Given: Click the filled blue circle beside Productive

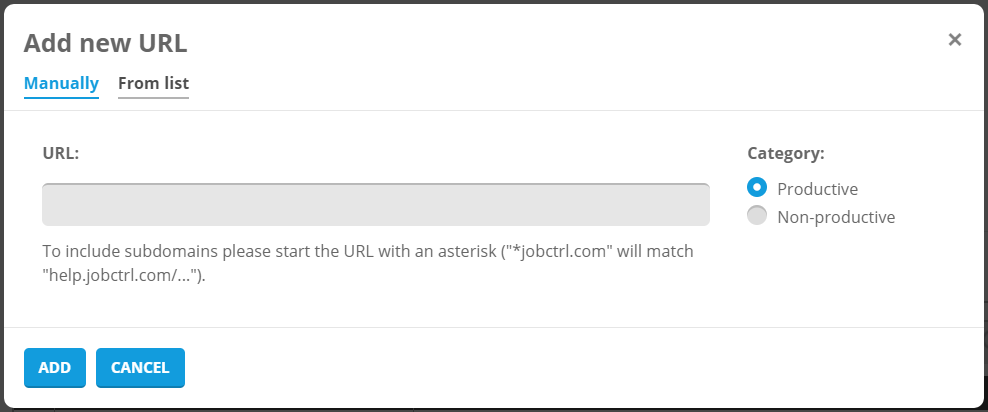Looking at the screenshot, I should [x=757, y=187].
